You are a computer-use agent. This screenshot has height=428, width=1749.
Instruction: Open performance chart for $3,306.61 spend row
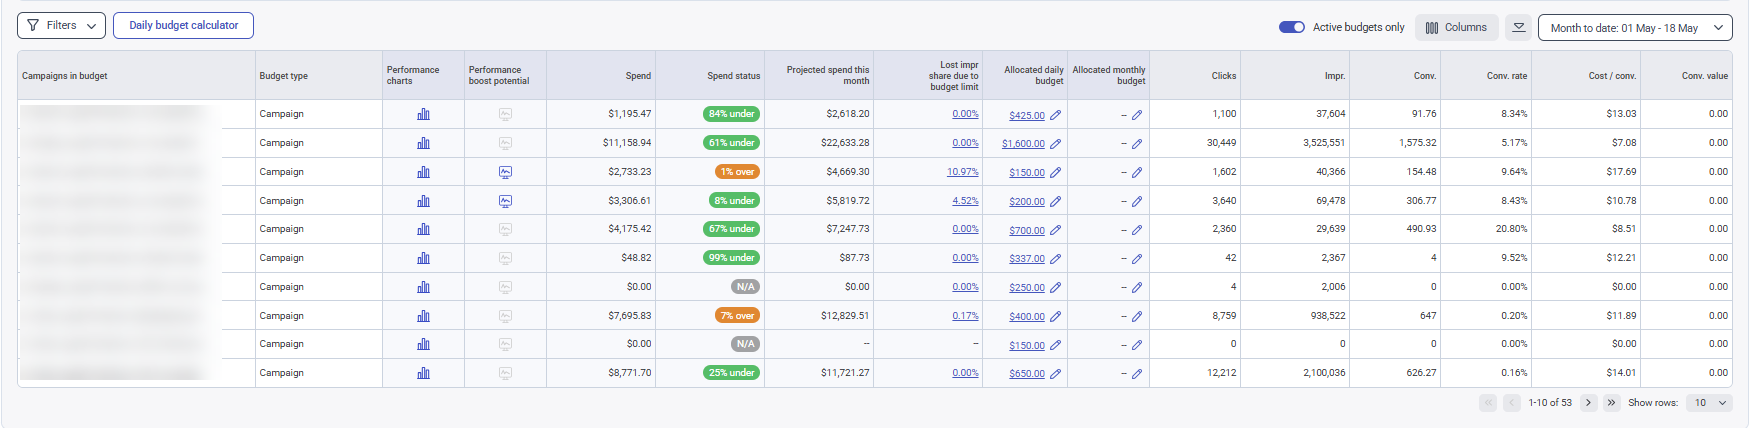423,201
